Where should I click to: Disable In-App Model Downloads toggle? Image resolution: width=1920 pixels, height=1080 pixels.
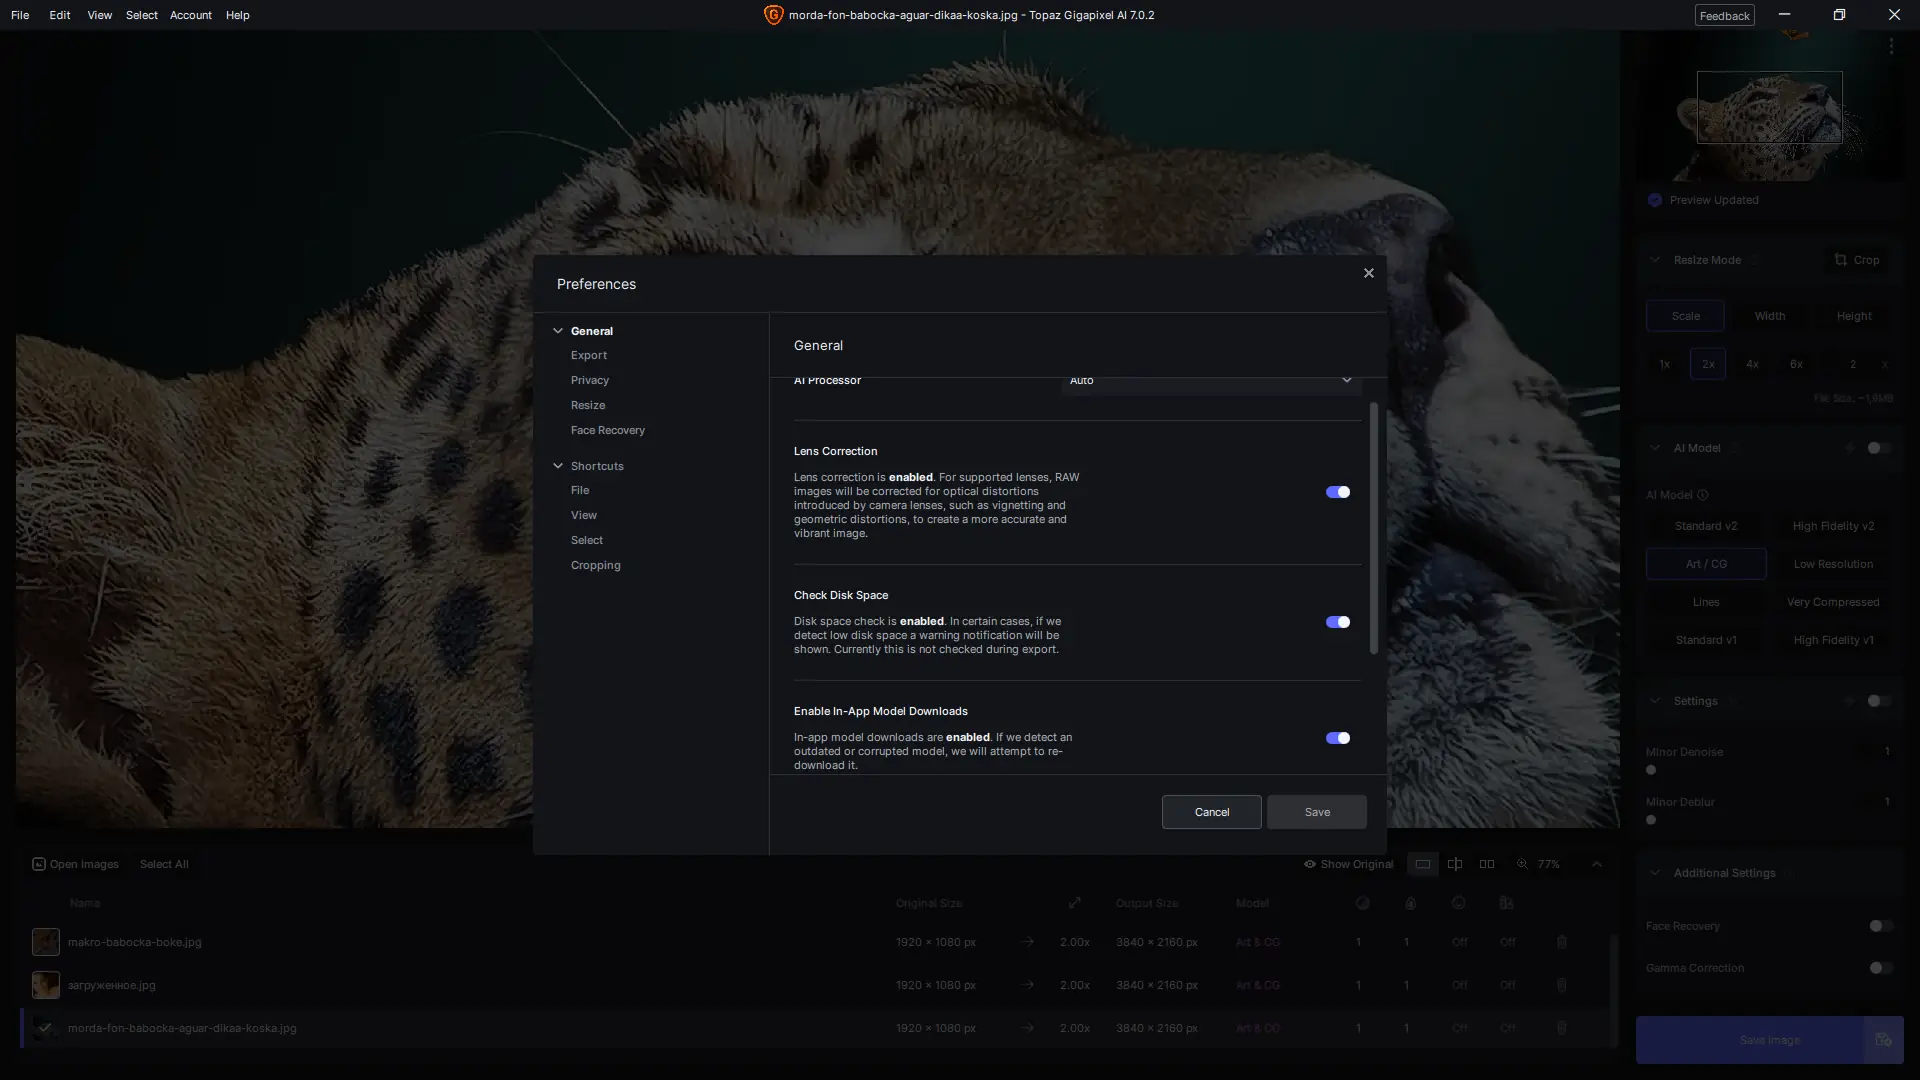[x=1337, y=738]
